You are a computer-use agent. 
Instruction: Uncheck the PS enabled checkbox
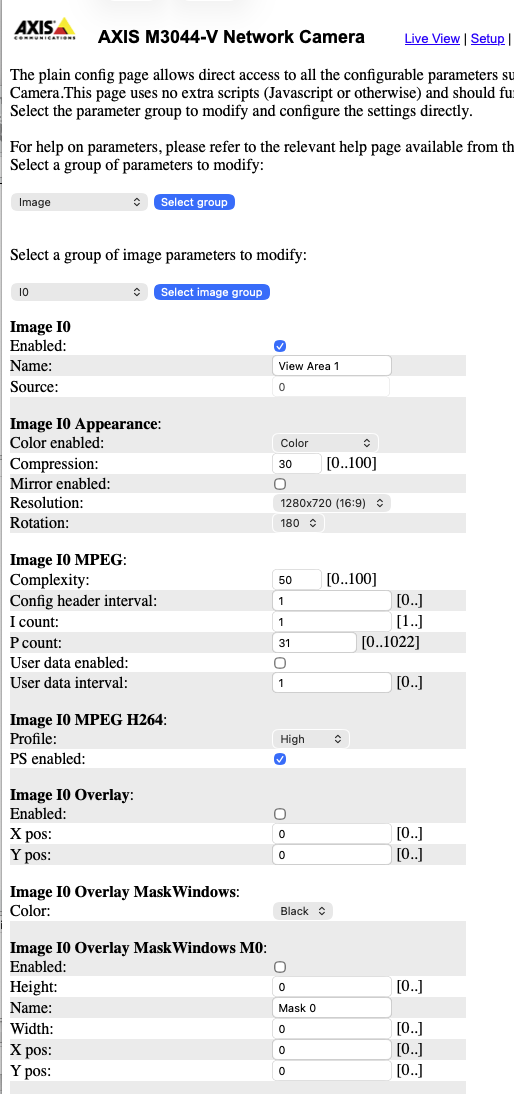coord(280,759)
